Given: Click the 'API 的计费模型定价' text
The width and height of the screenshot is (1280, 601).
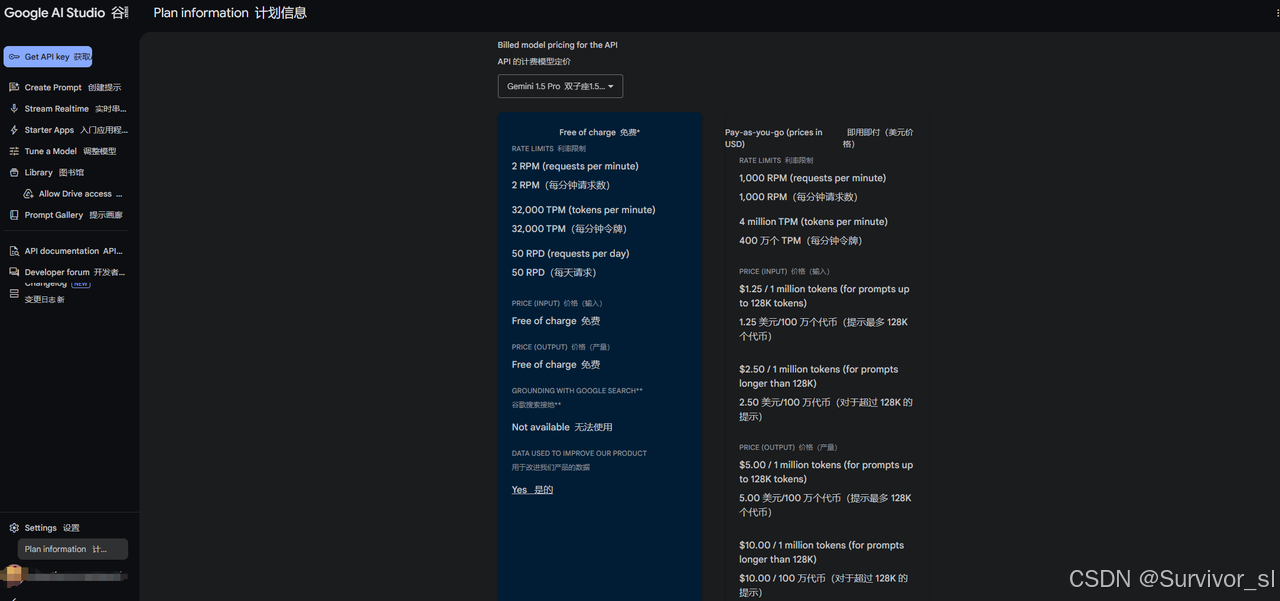Looking at the screenshot, I should pos(534,62).
